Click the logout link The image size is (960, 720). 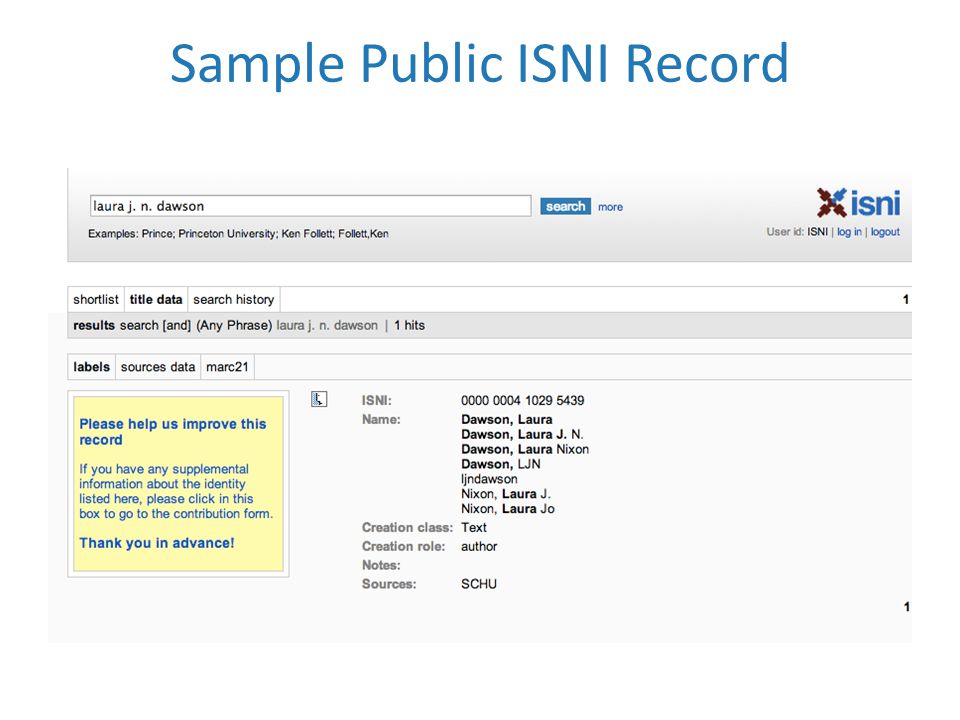point(885,232)
